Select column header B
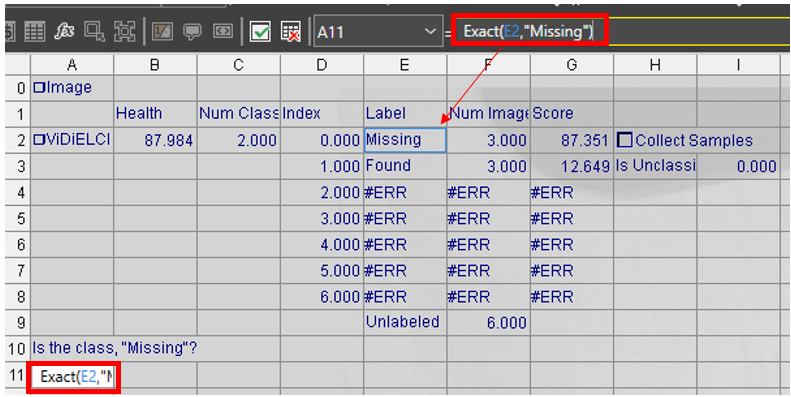 (x=155, y=65)
